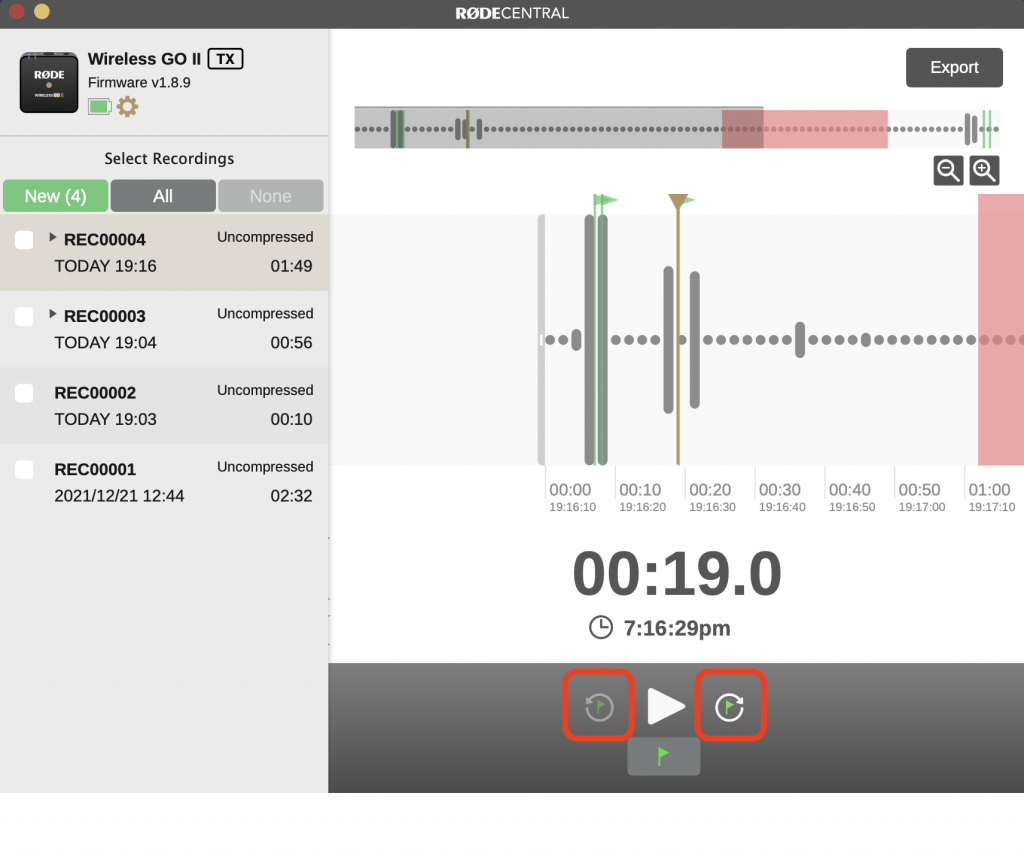
Task: Click the 7:16:29pm timestamp
Action: tap(677, 628)
